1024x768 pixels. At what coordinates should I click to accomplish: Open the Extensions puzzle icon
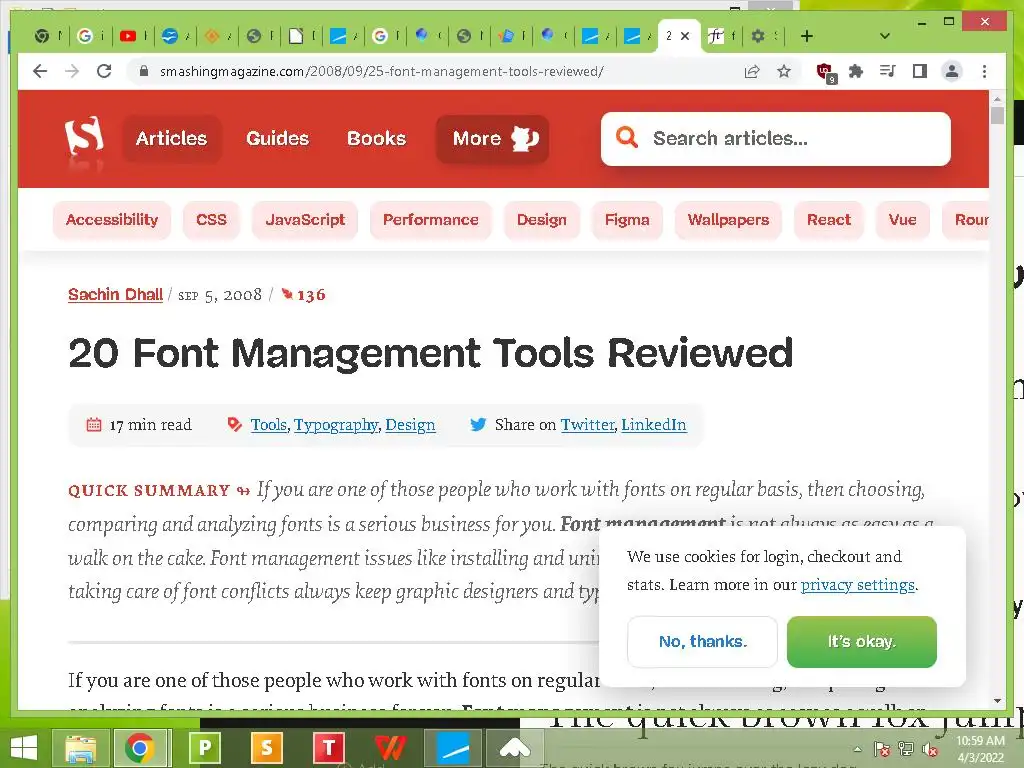point(856,71)
